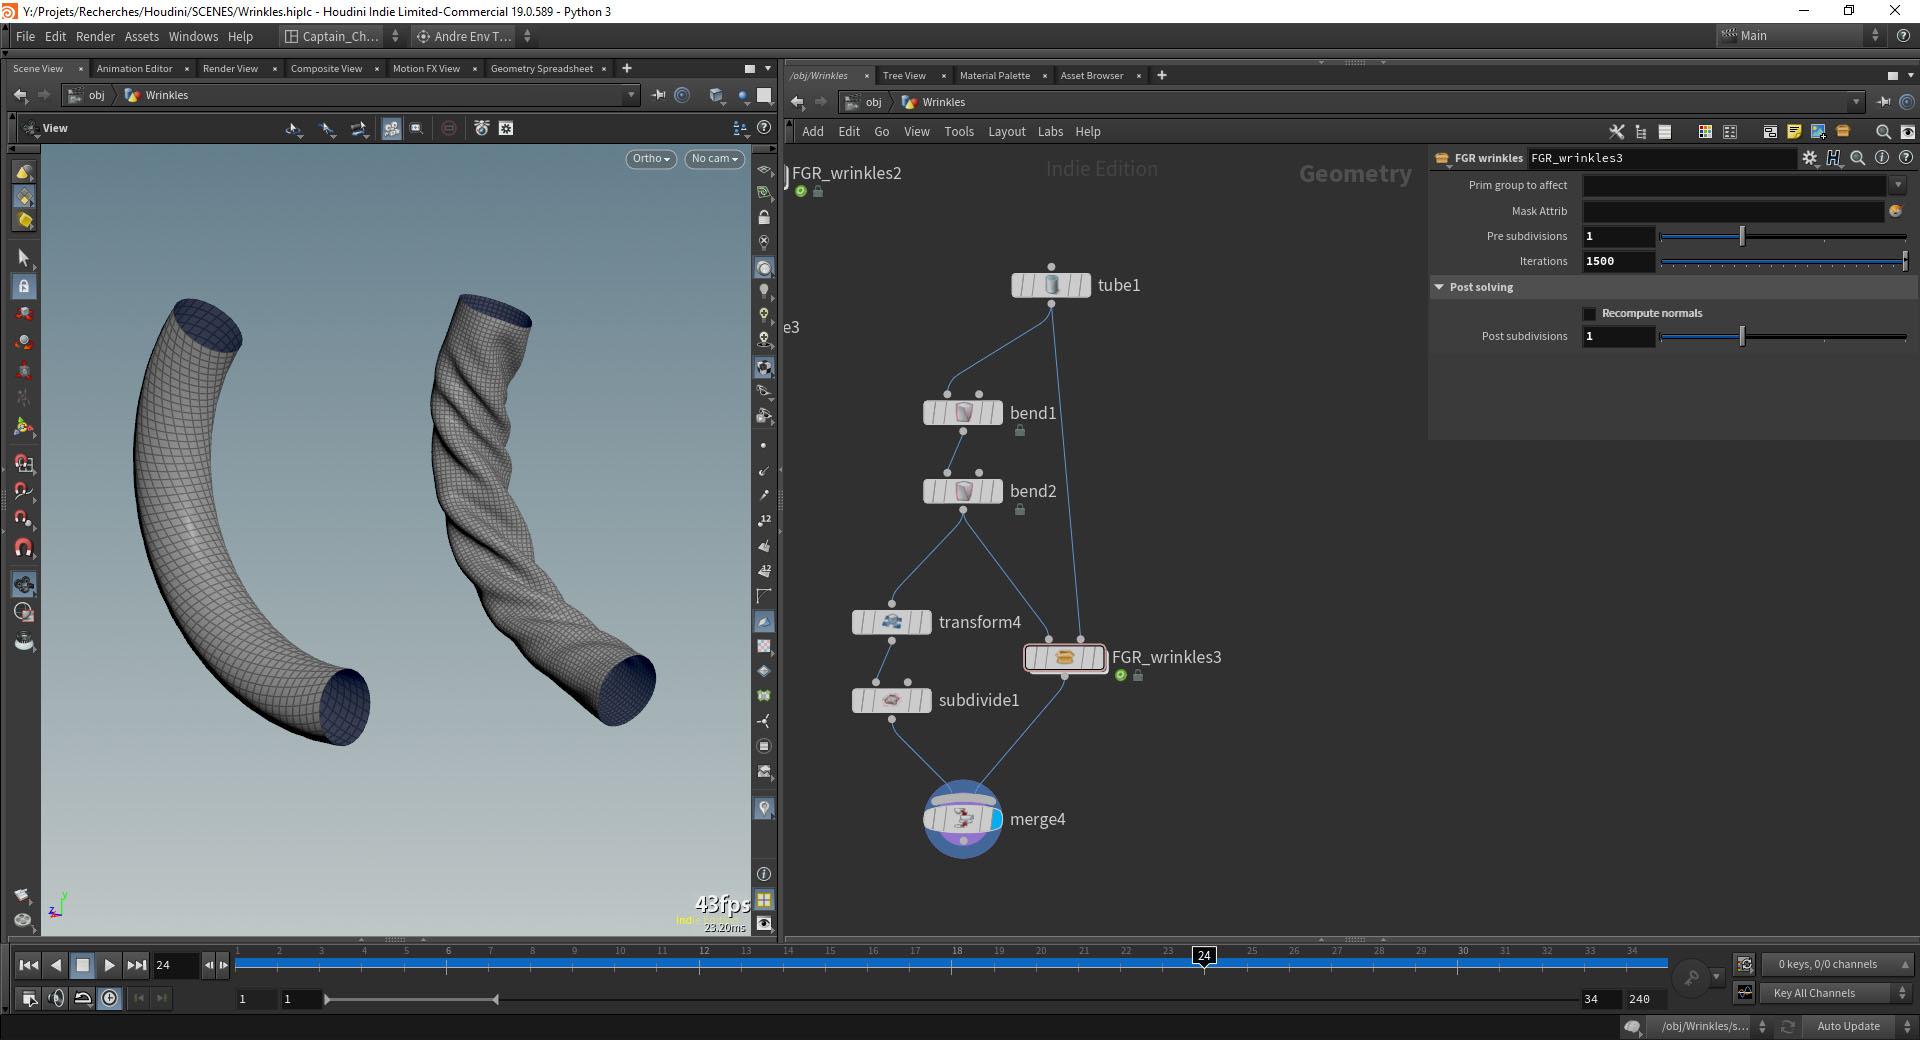Switch to Geometry Spreadsheet tab
The image size is (1920, 1040).
click(541, 69)
